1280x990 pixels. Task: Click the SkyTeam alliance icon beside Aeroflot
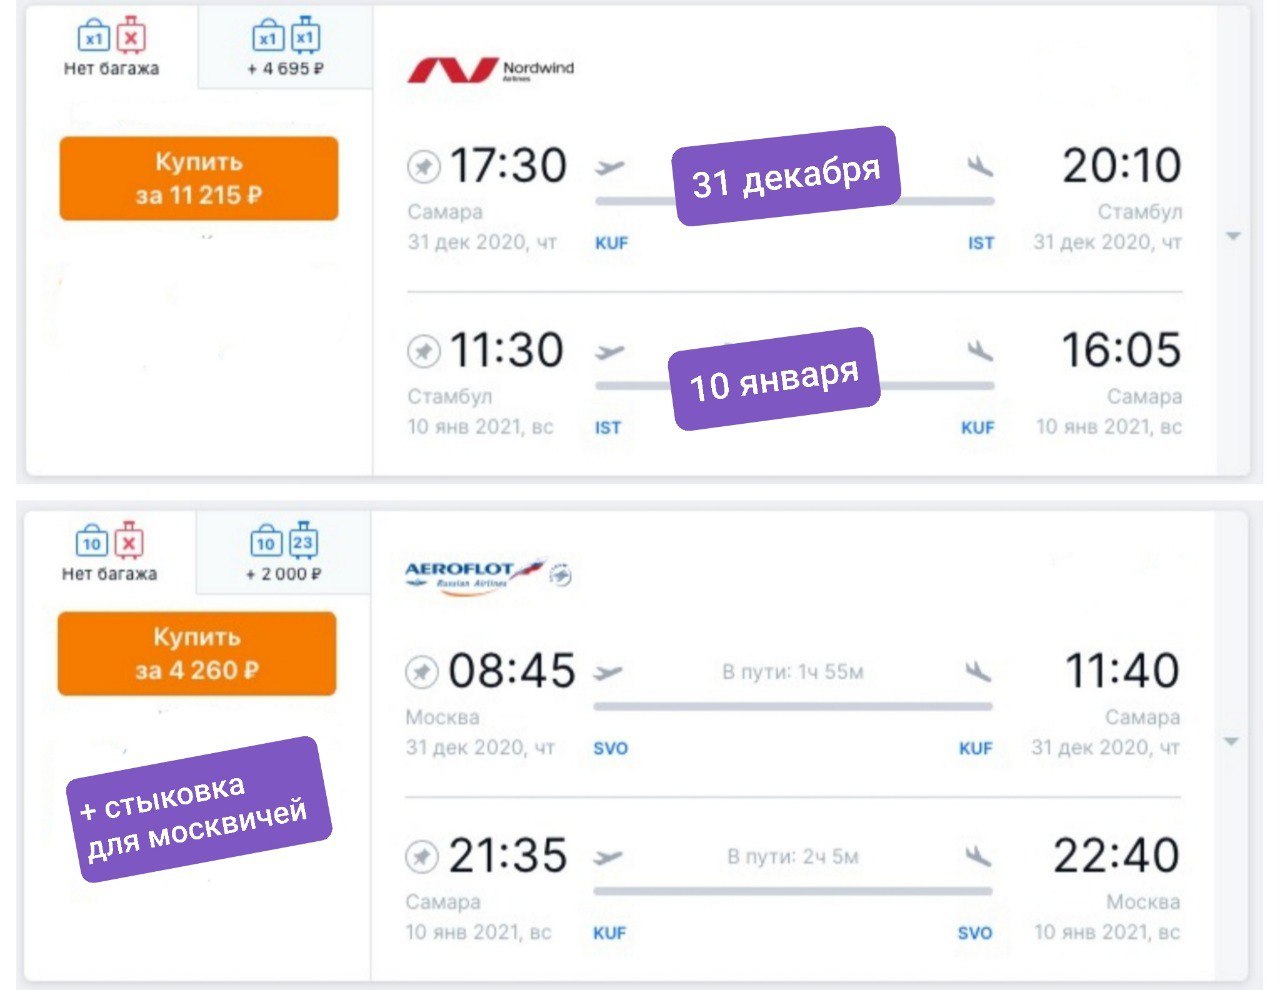(561, 575)
